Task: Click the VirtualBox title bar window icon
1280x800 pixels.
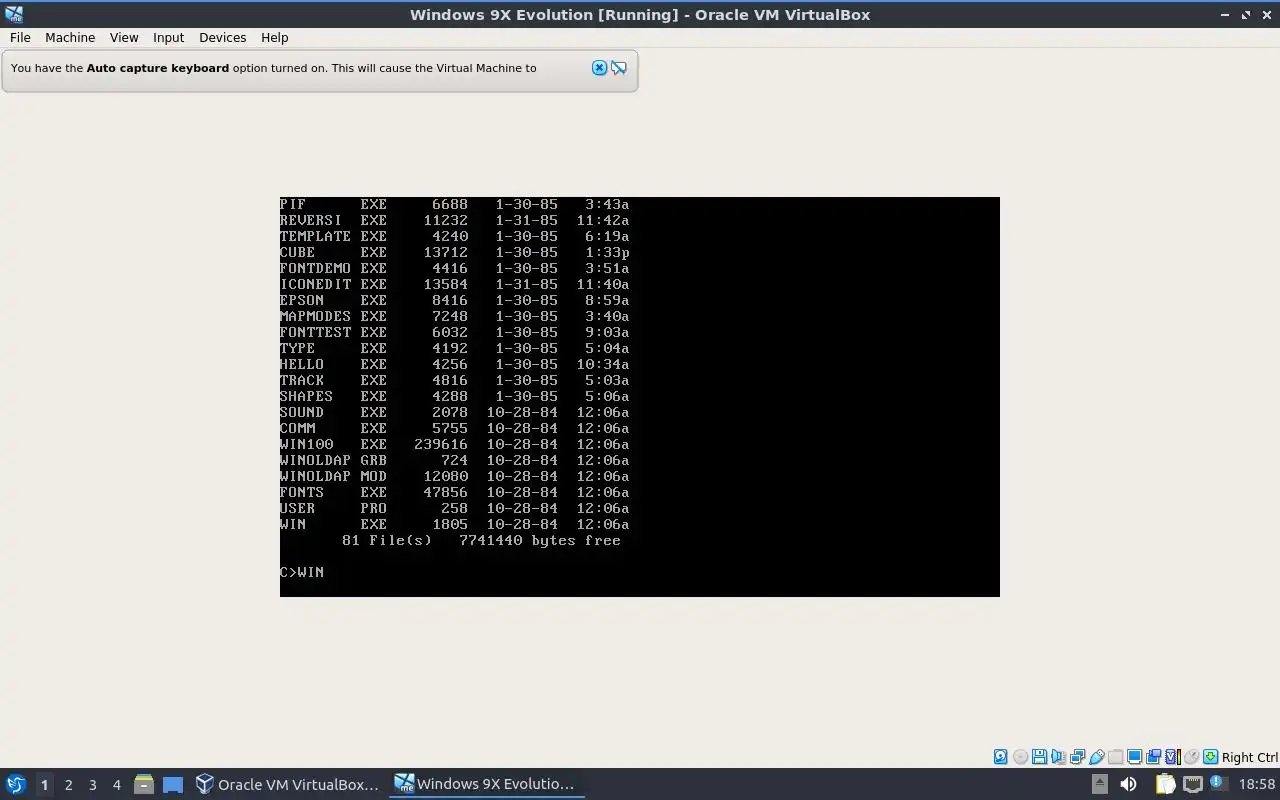Action: [13, 14]
